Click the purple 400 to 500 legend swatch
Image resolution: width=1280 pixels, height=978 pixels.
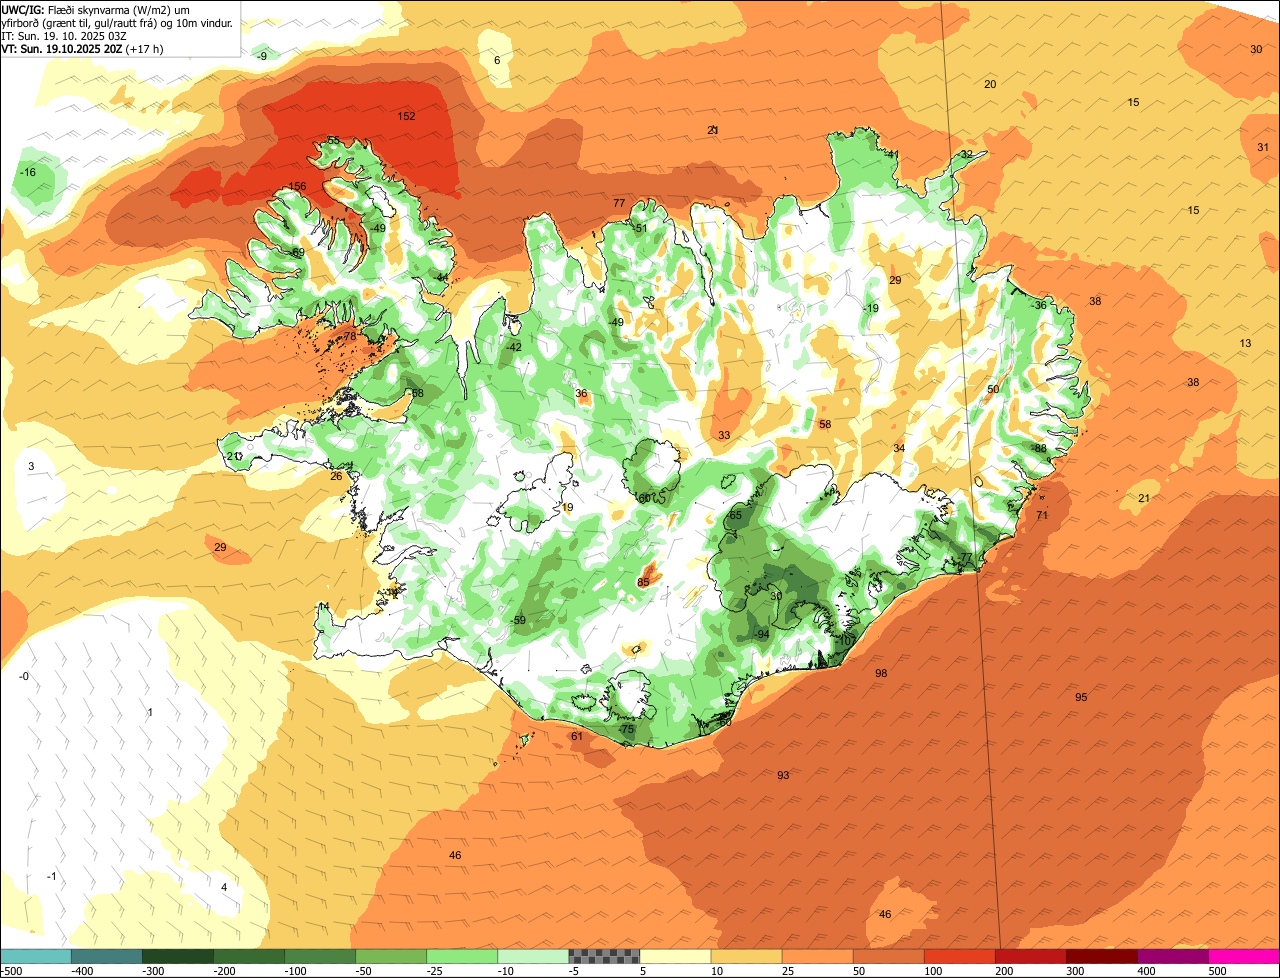[1172, 956]
